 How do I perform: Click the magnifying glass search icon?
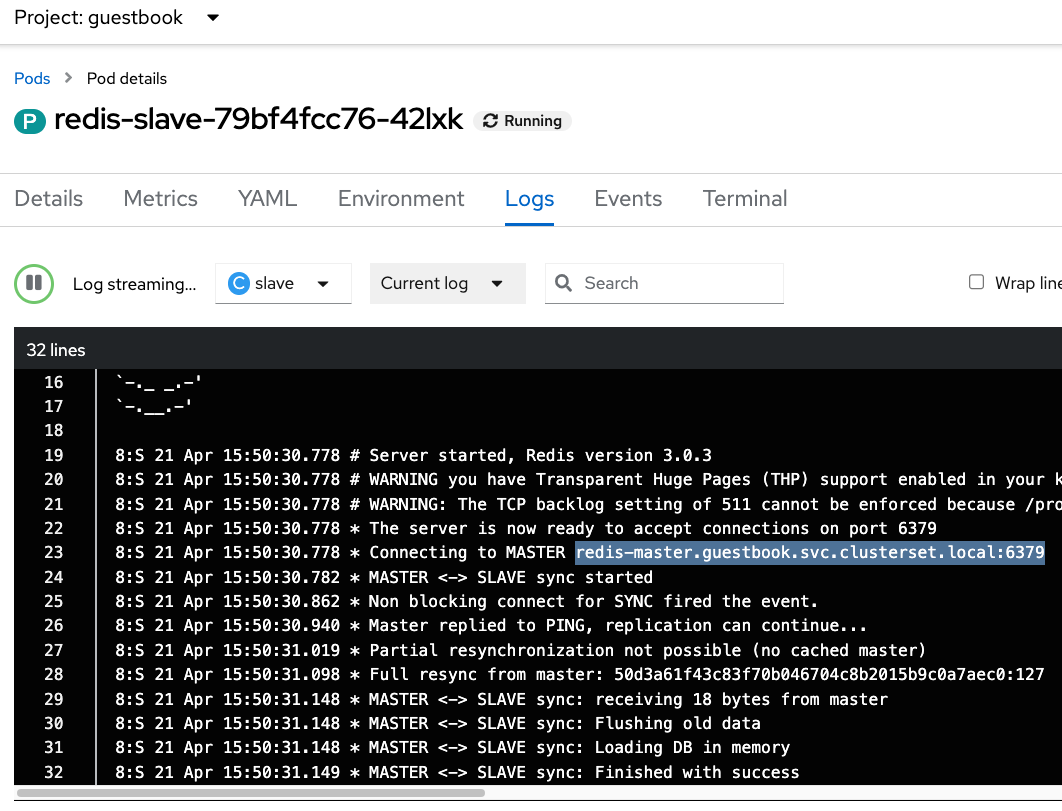tap(564, 283)
